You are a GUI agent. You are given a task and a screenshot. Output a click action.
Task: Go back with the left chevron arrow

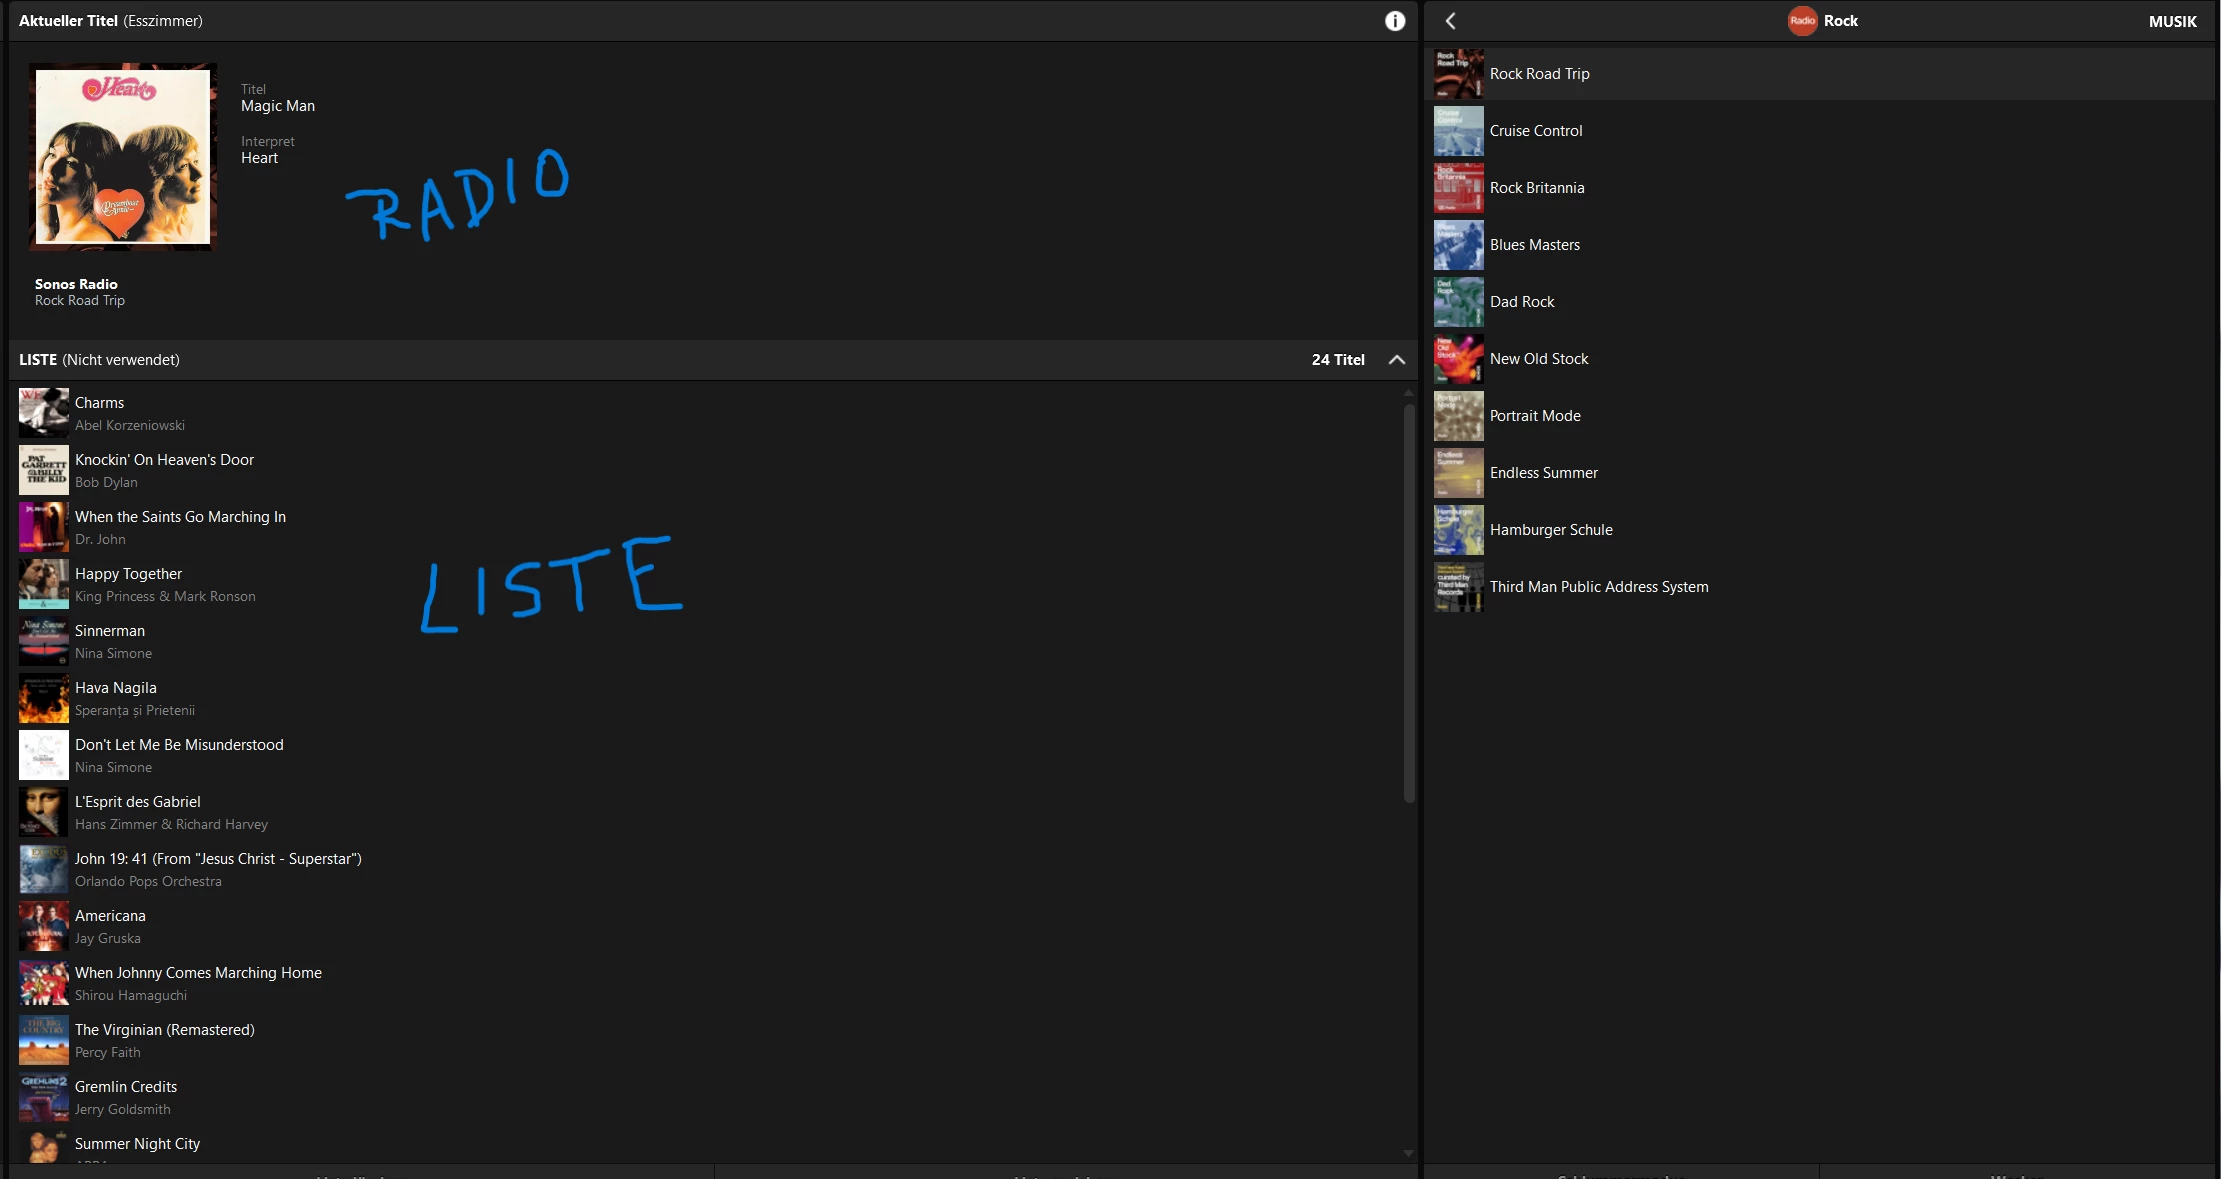pyautogui.click(x=1450, y=21)
